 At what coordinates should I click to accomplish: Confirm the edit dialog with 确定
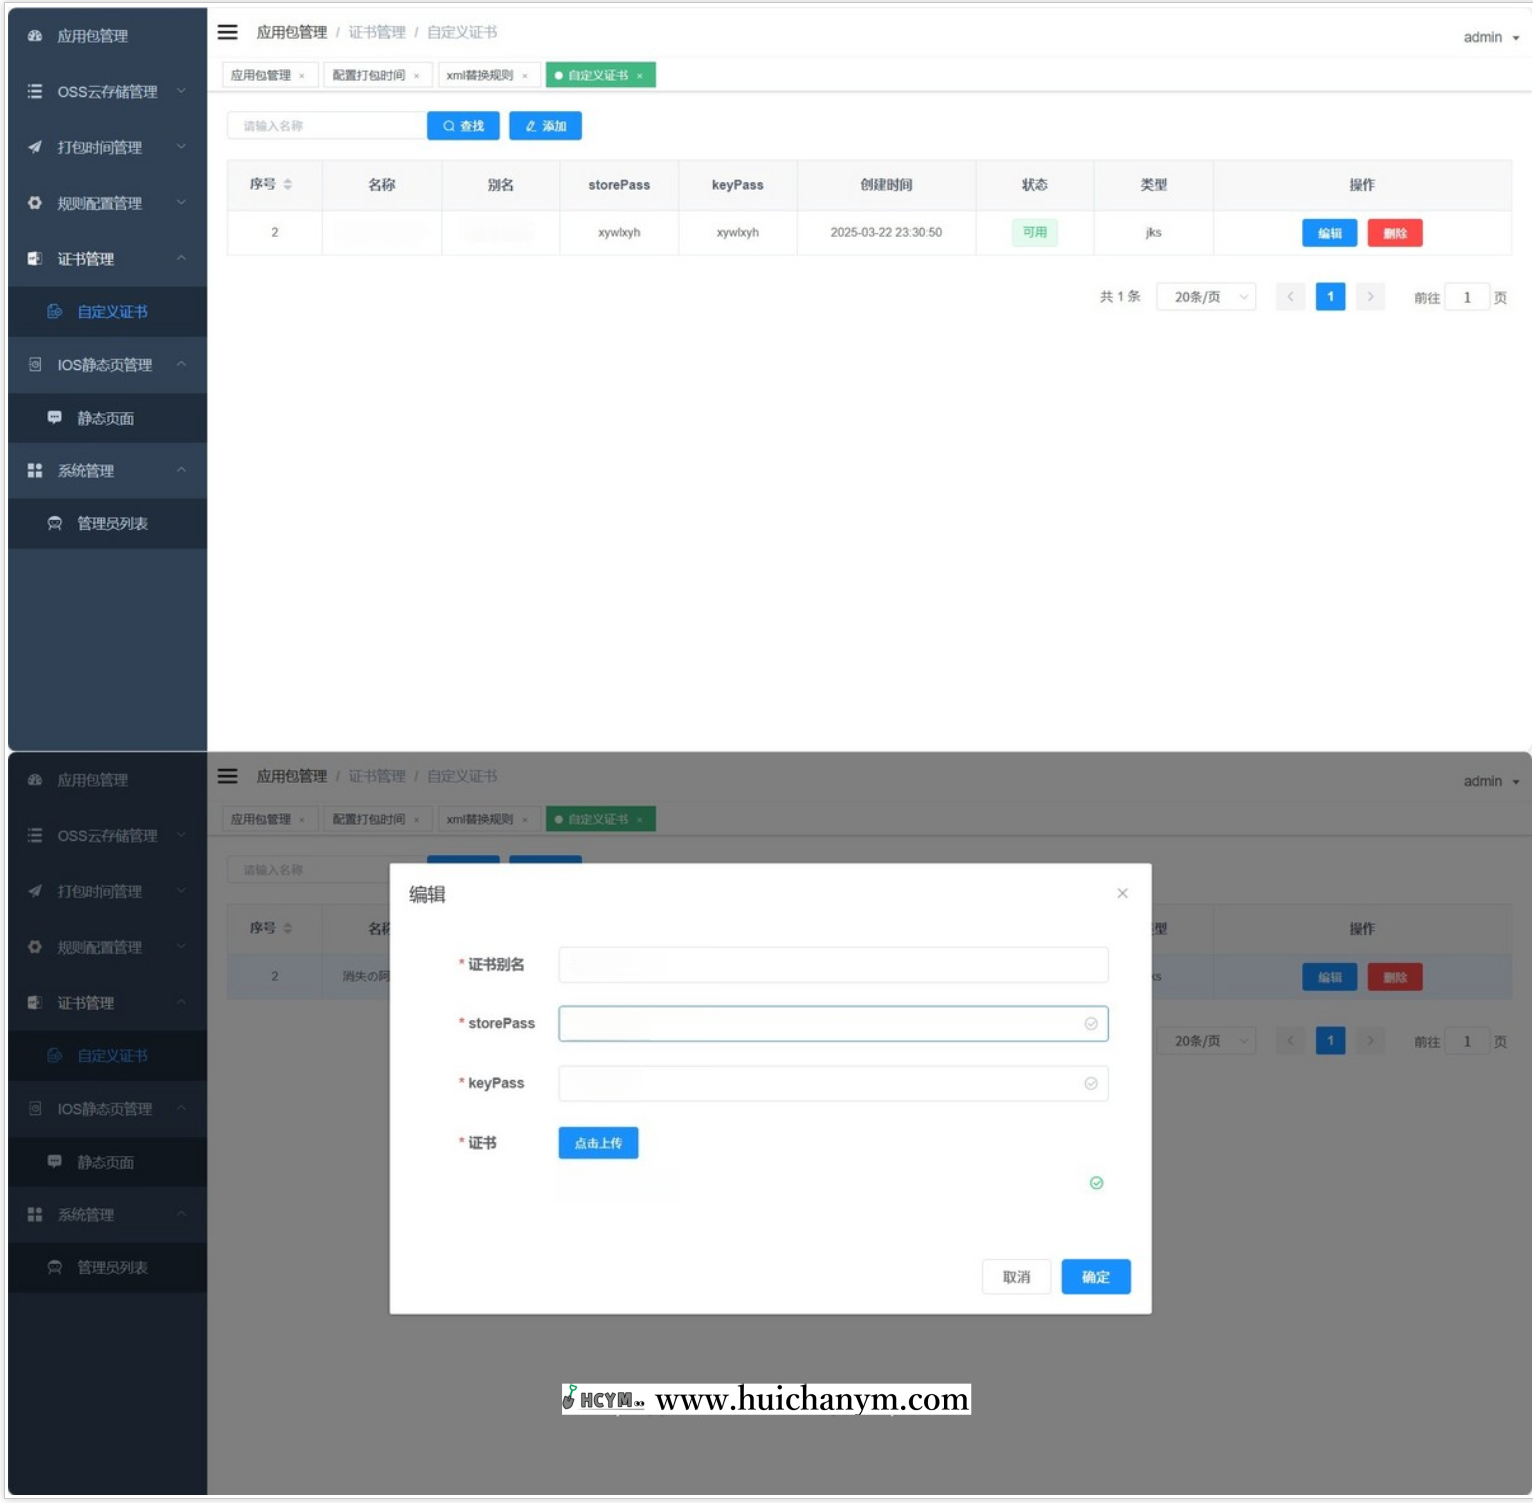[x=1096, y=1277]
